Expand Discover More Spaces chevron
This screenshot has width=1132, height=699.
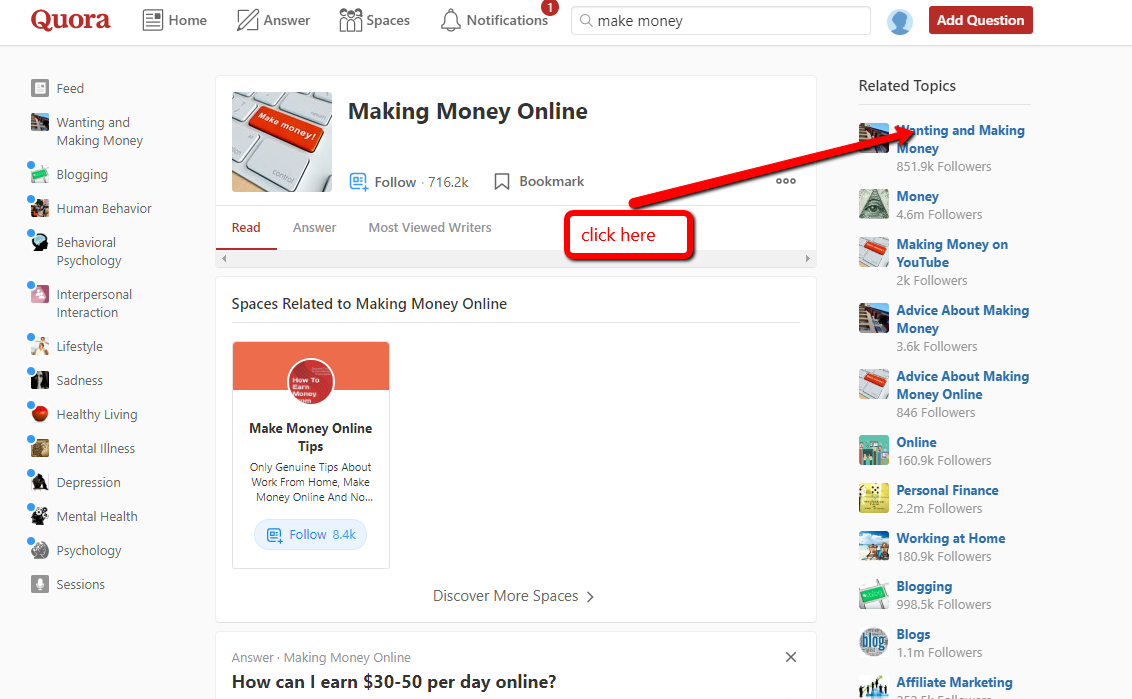click(x=591, y=596)
